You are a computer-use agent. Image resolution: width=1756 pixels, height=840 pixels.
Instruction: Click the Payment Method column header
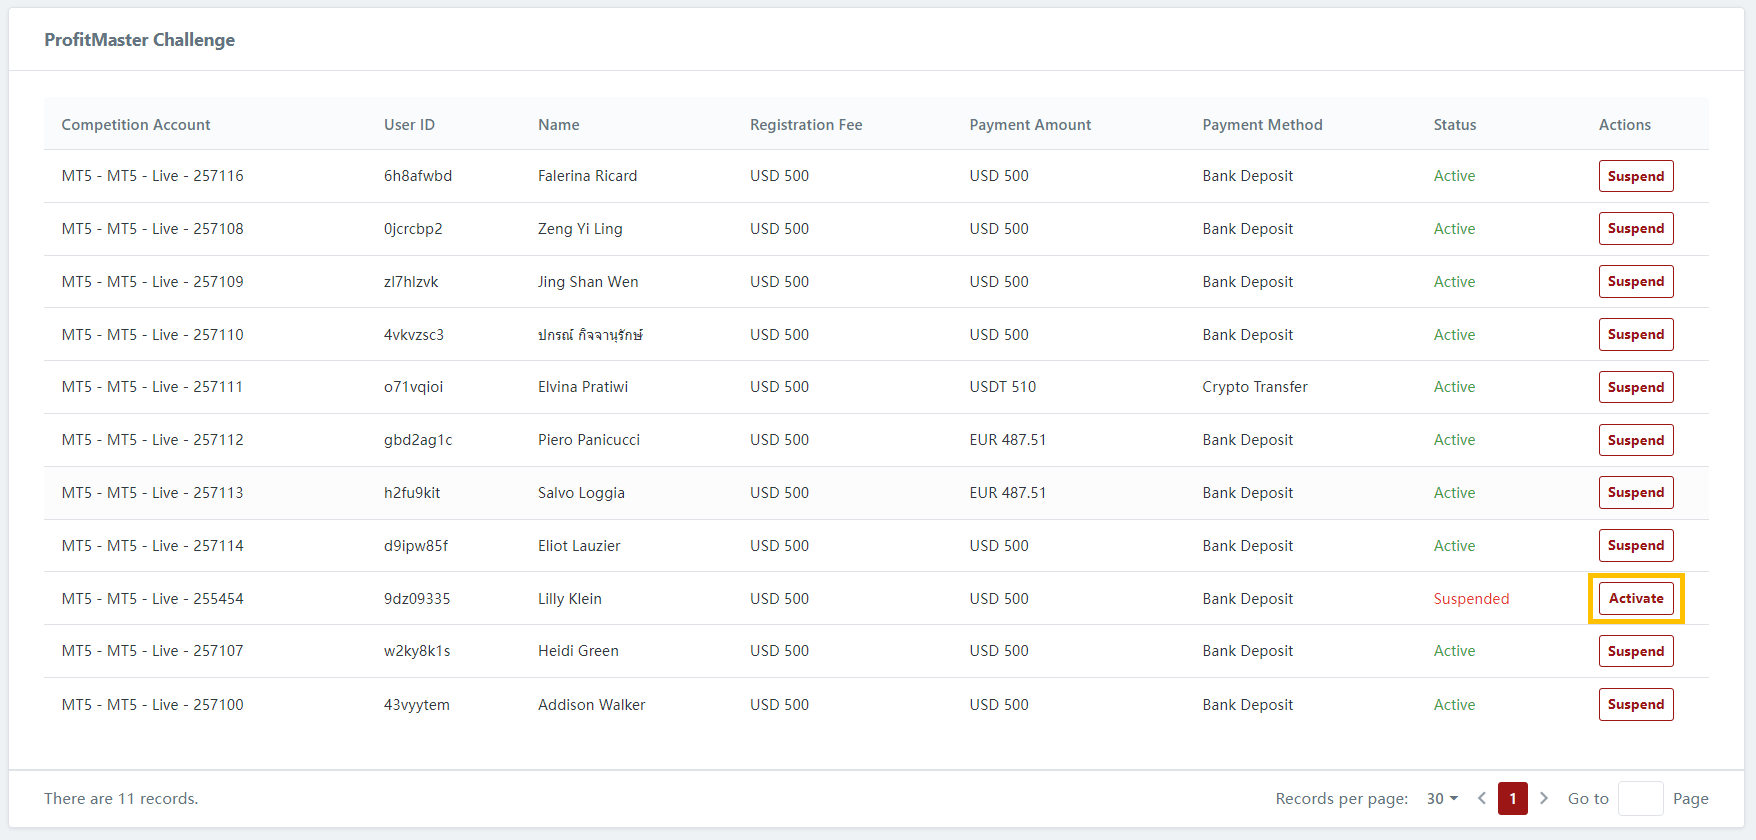(1262, 125)
